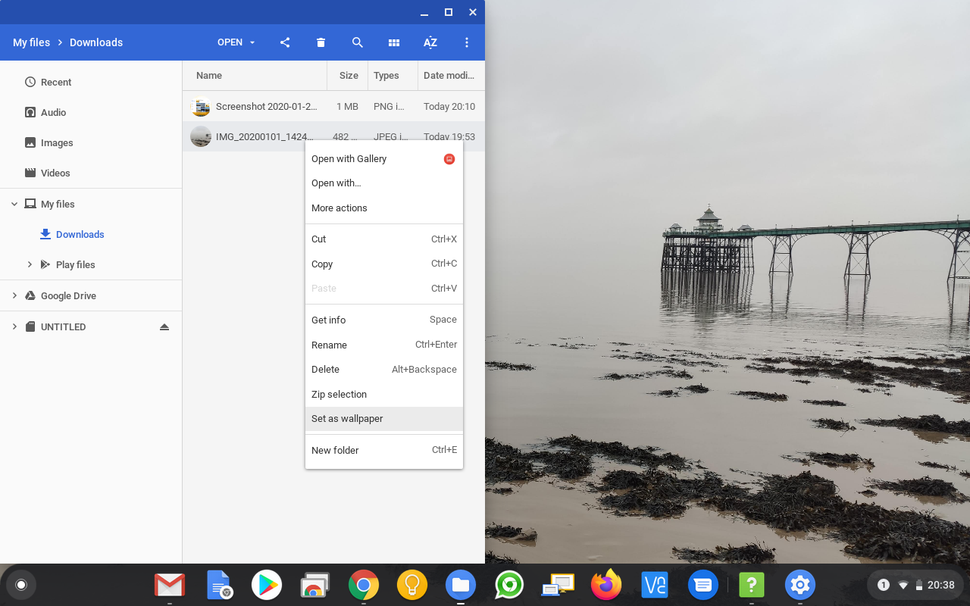Choose Open with Gallery
The height and width of the screenshot is (606, 970).
click(349, 158)
